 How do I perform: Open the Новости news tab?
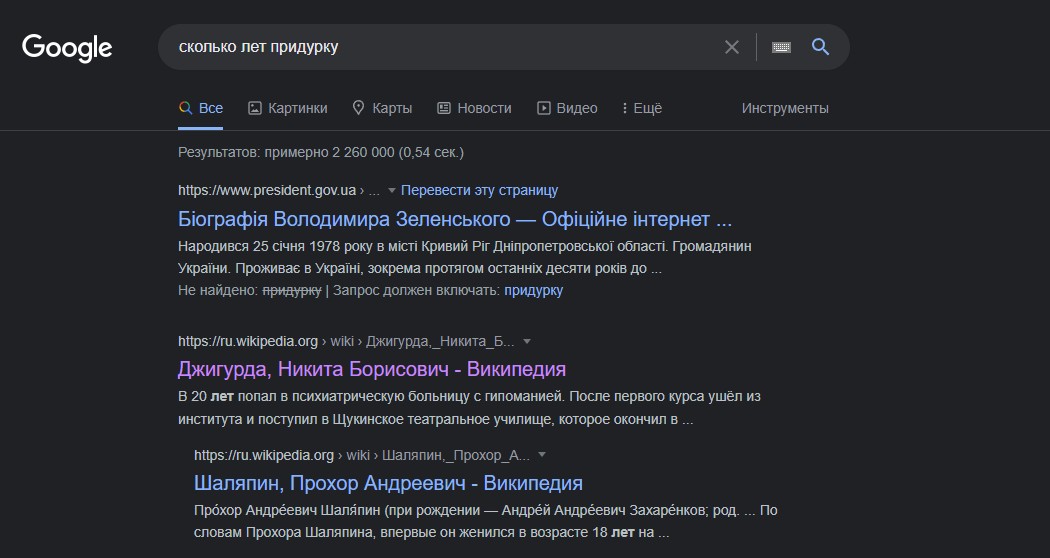click(x=474, y=108)
